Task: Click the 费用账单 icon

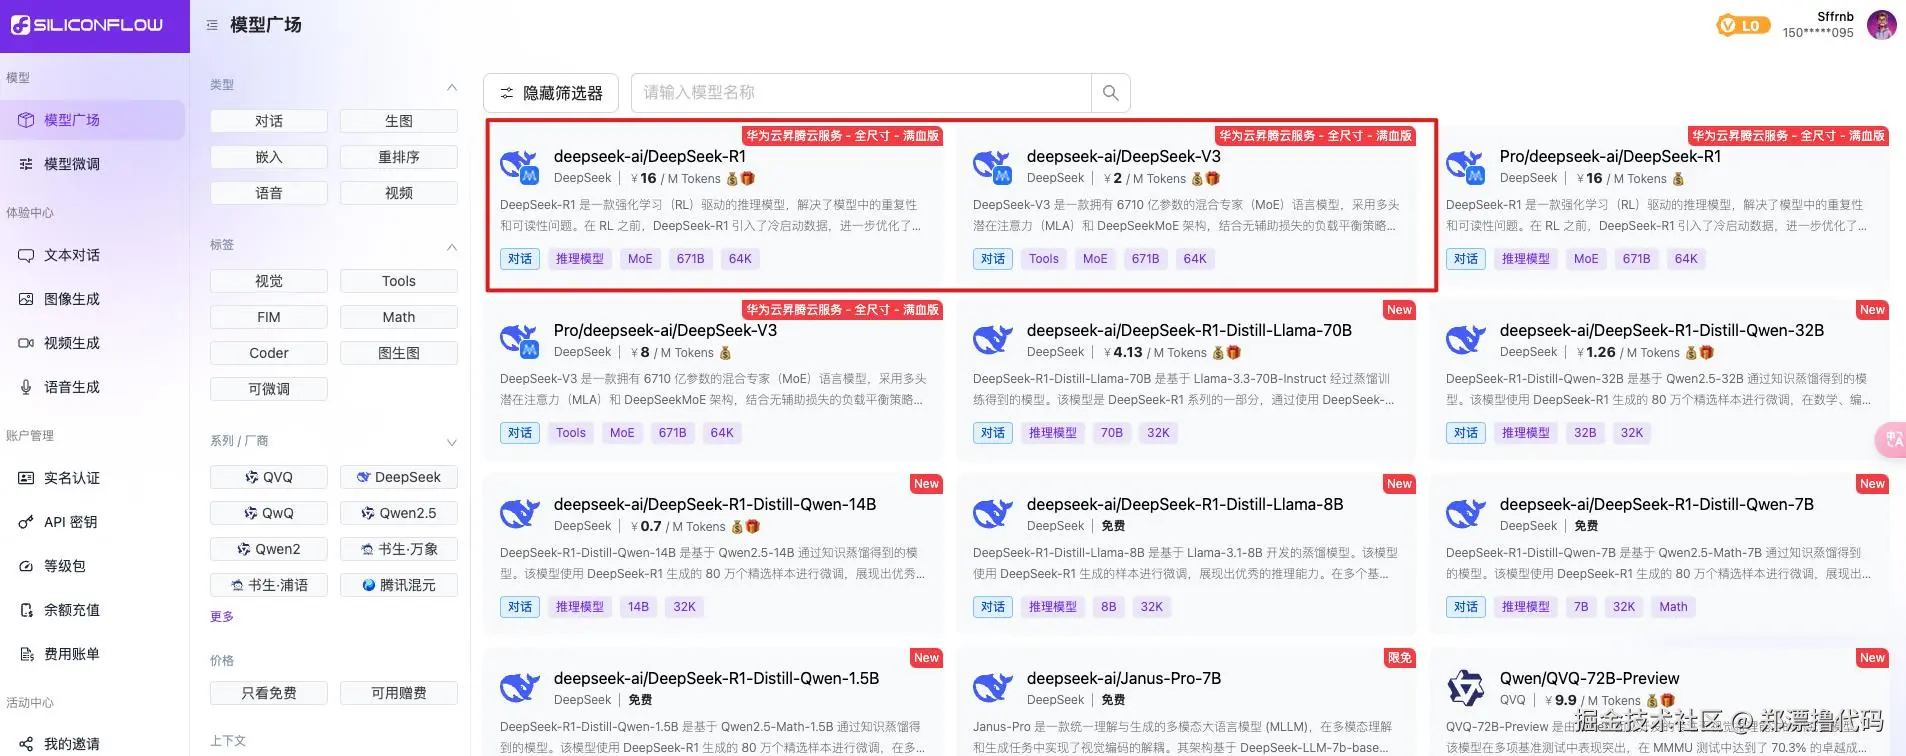Action: [x=26, y=654]
